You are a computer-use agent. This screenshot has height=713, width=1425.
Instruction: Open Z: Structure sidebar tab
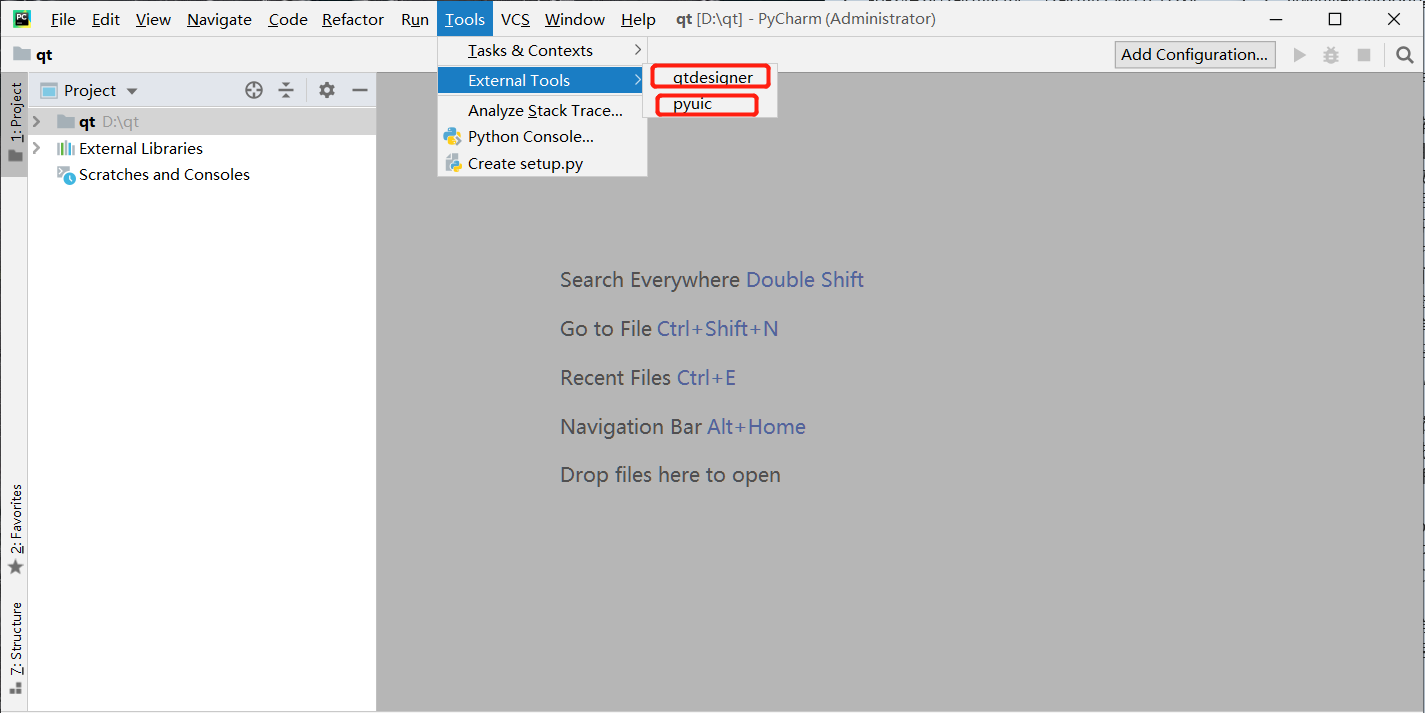click(15, 646)
